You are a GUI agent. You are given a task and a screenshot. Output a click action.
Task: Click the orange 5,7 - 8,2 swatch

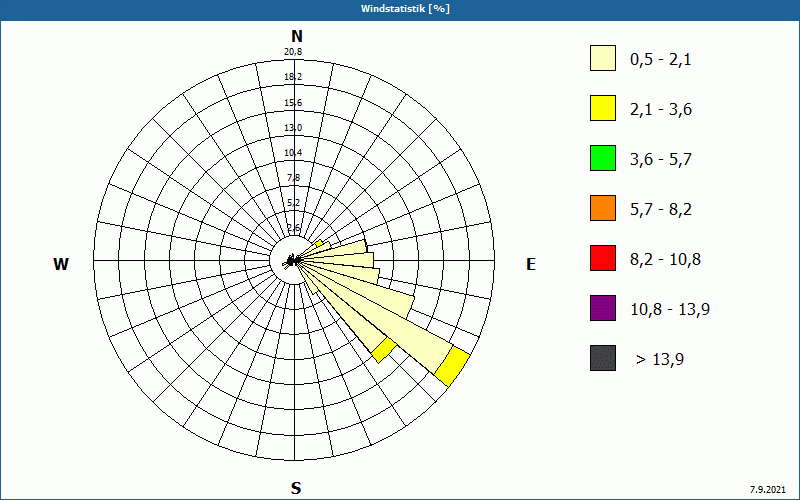(x=603, y=208)
